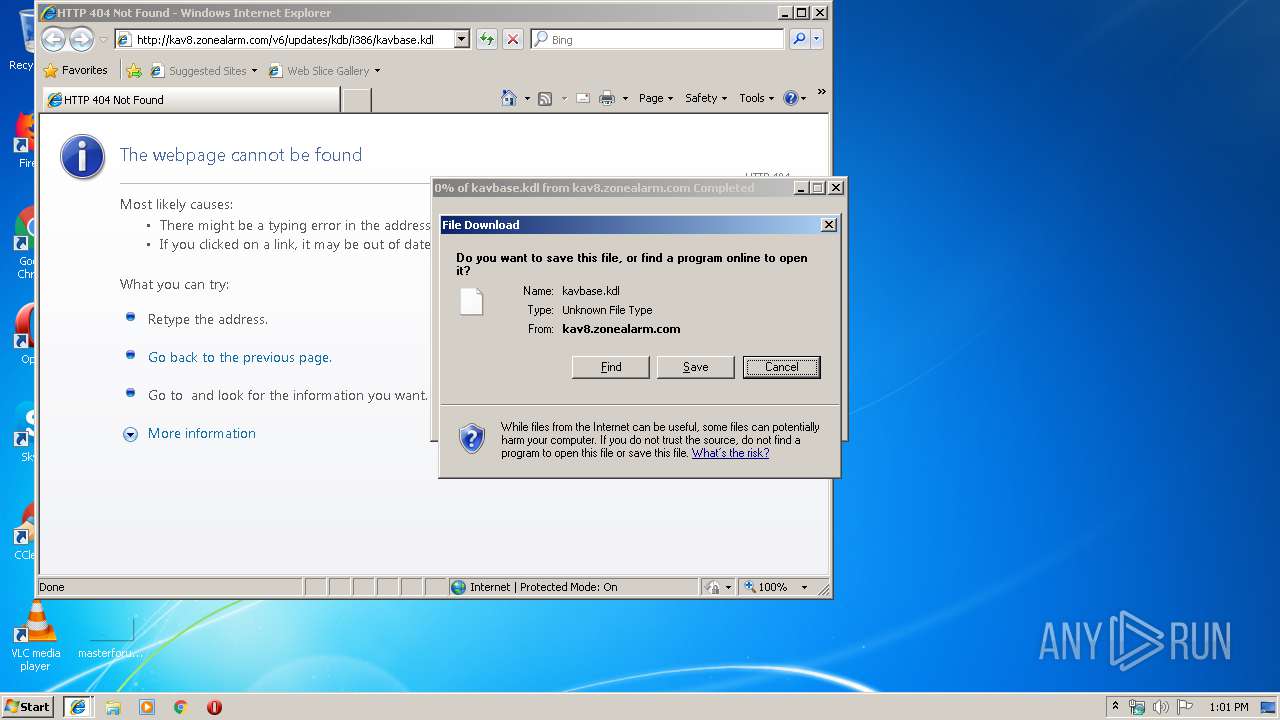The image size is (1280, 720).
Task: Click the volume speaker tray icon
Action: pos(1161,707)
